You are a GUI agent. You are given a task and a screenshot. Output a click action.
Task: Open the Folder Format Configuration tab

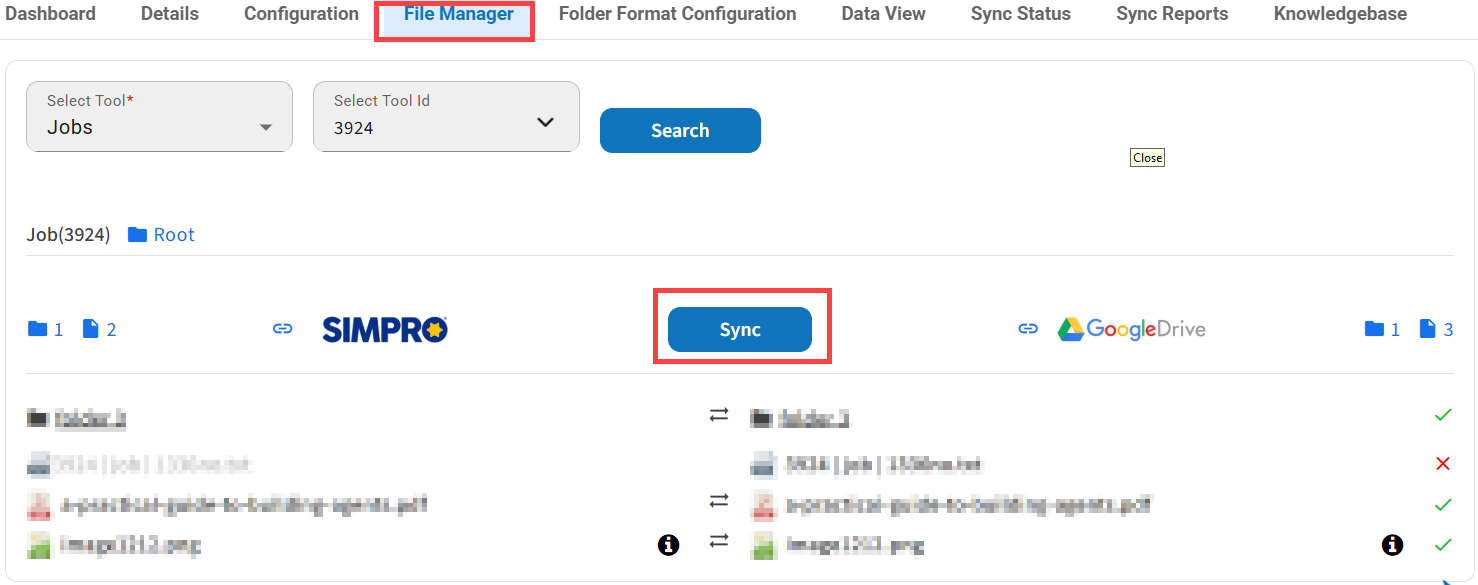[678, 14]
